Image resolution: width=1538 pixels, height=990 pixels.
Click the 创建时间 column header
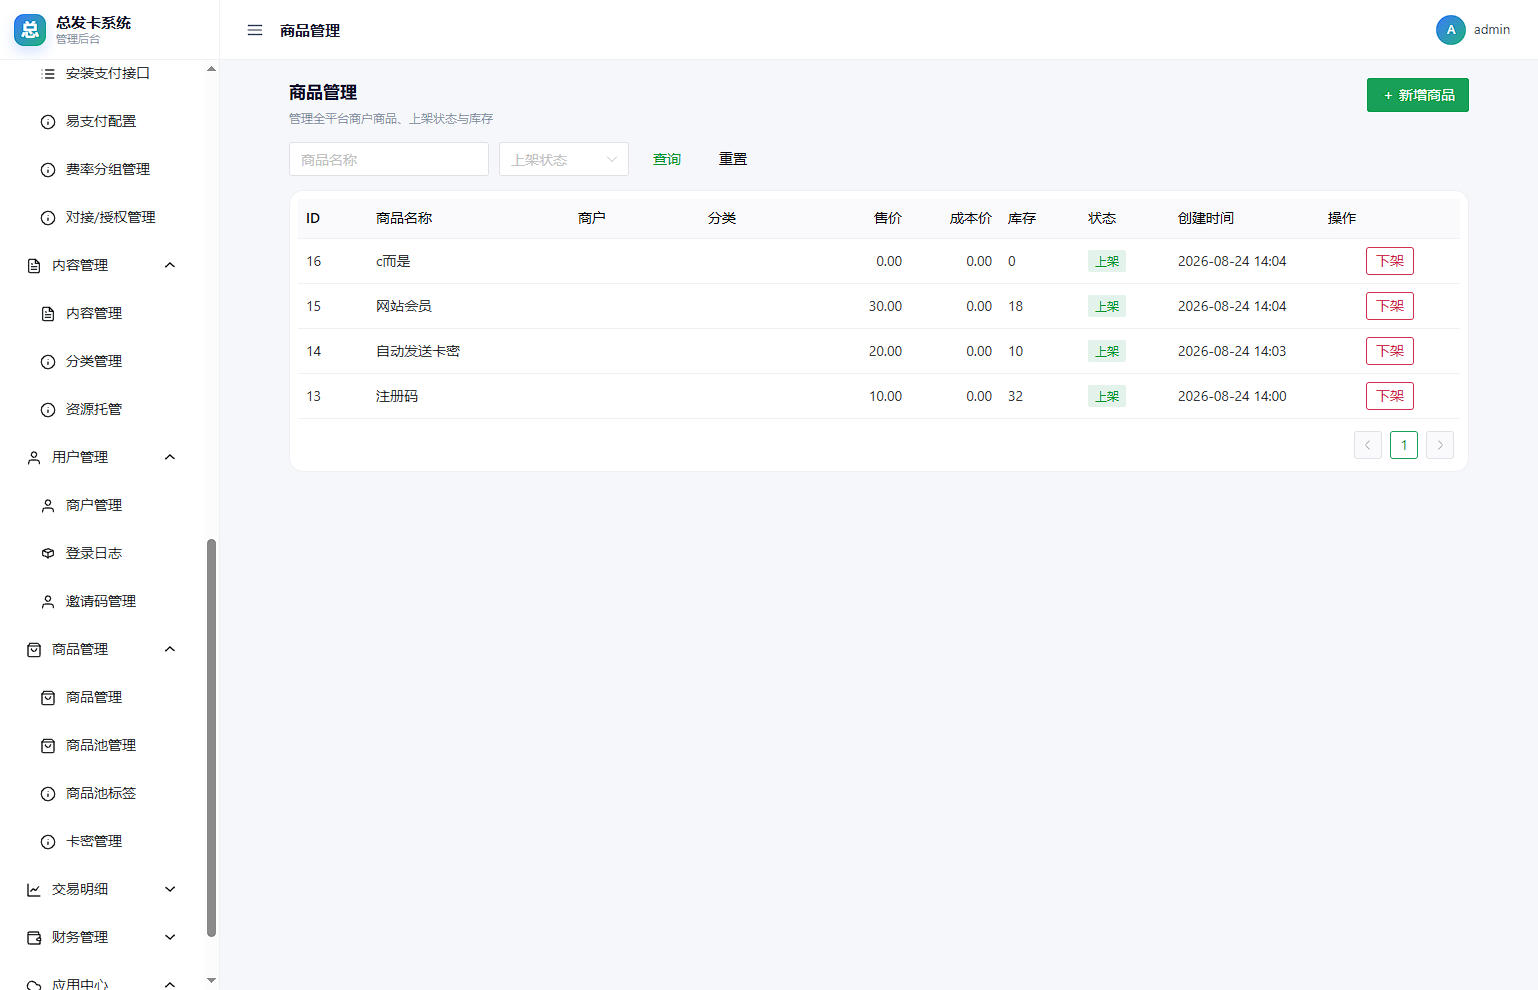1206,218
